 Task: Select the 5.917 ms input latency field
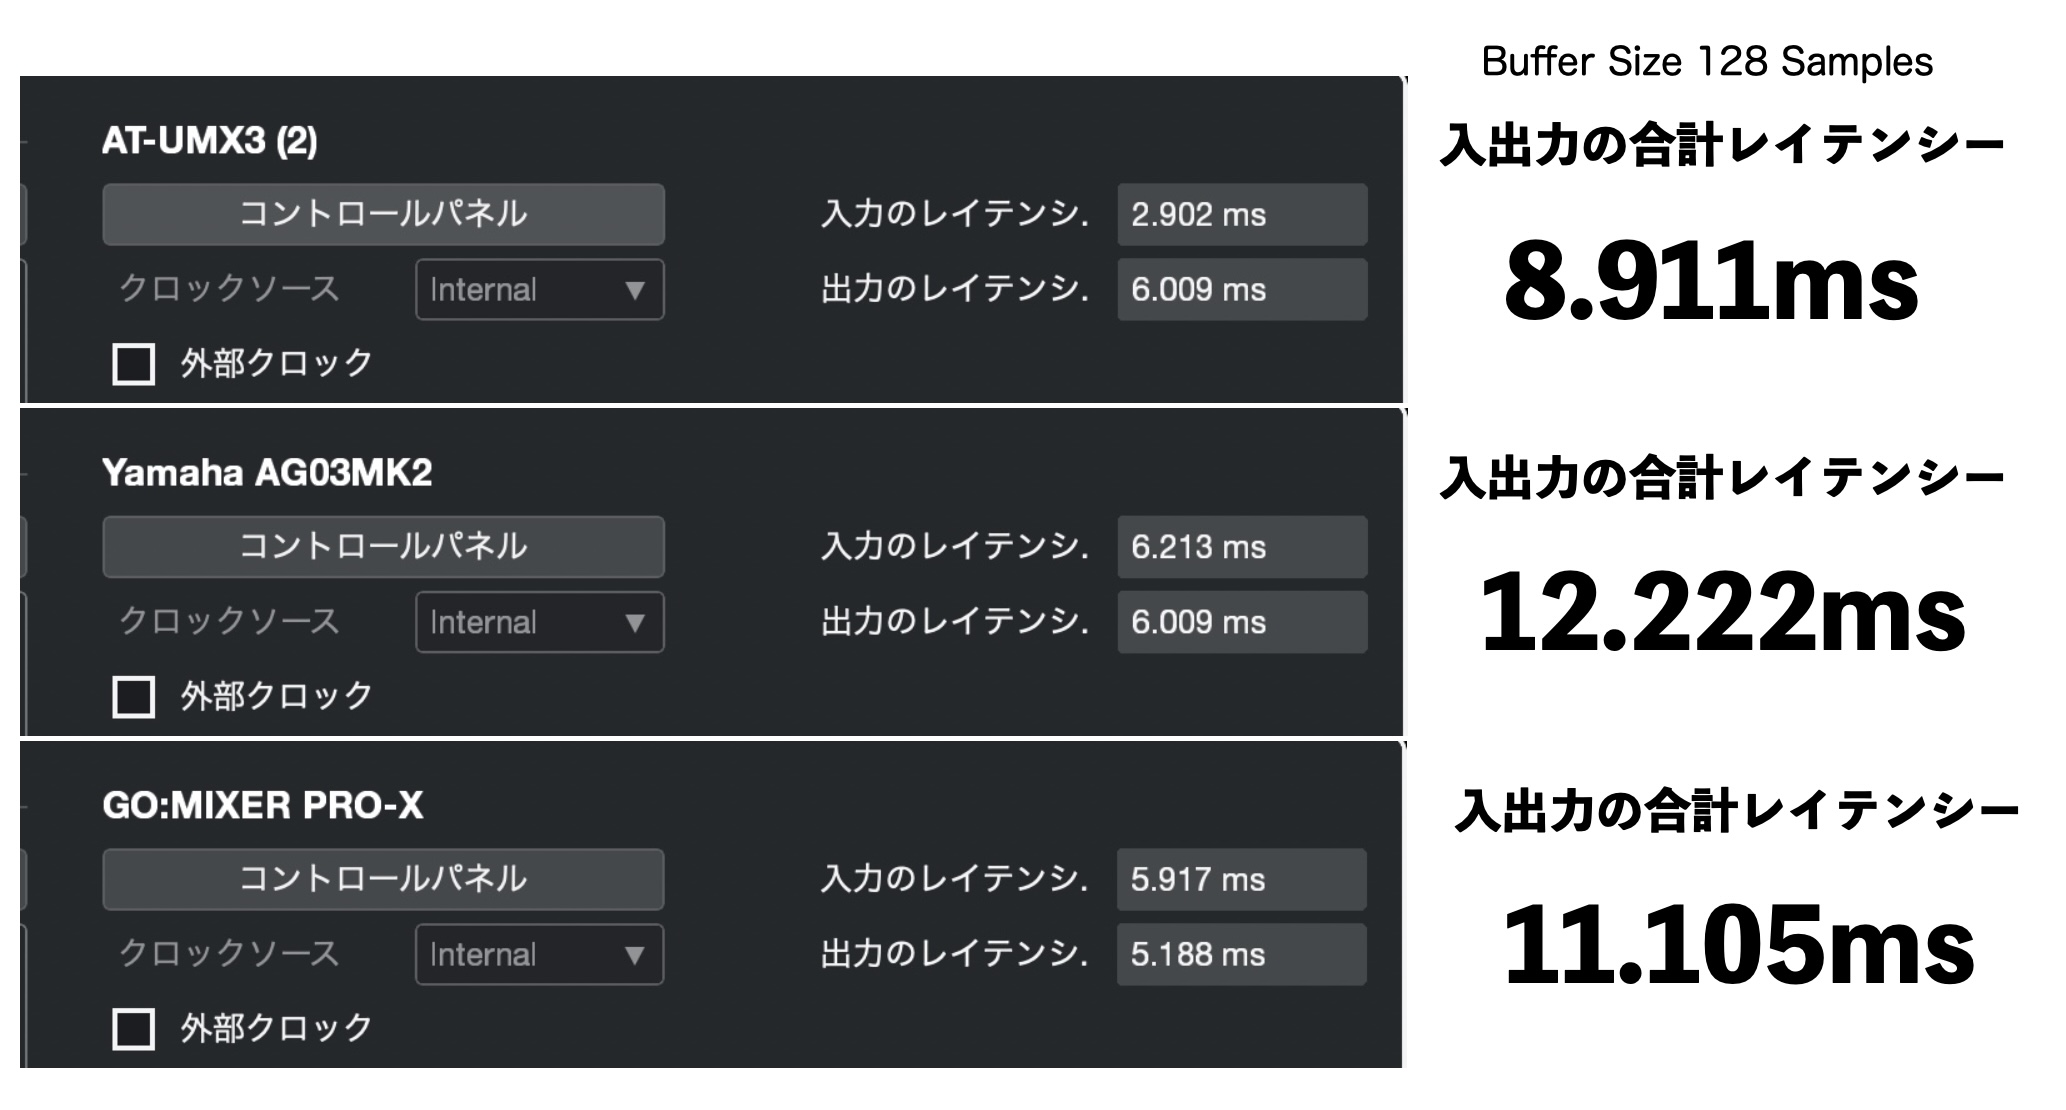(1242, 879)
